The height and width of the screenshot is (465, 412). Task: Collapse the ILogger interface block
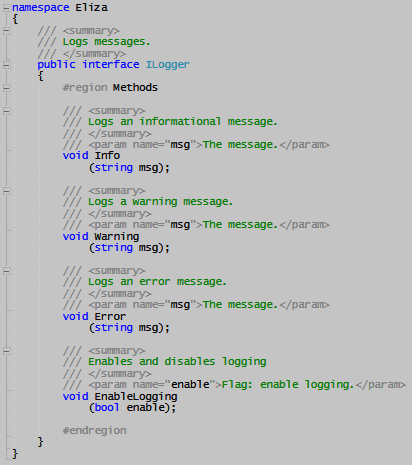click(x=6, y=65)
